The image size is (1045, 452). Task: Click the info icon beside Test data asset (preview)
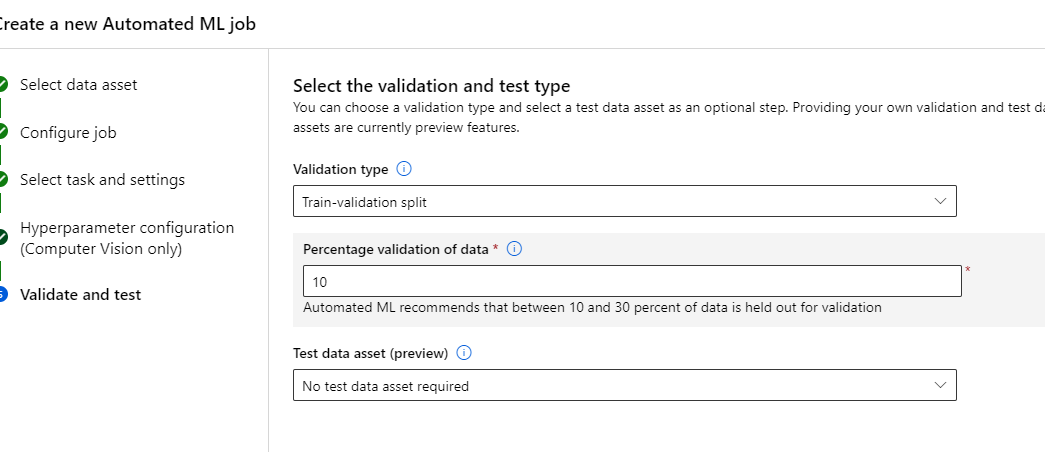pyautogui.click(x=464, y=353)
